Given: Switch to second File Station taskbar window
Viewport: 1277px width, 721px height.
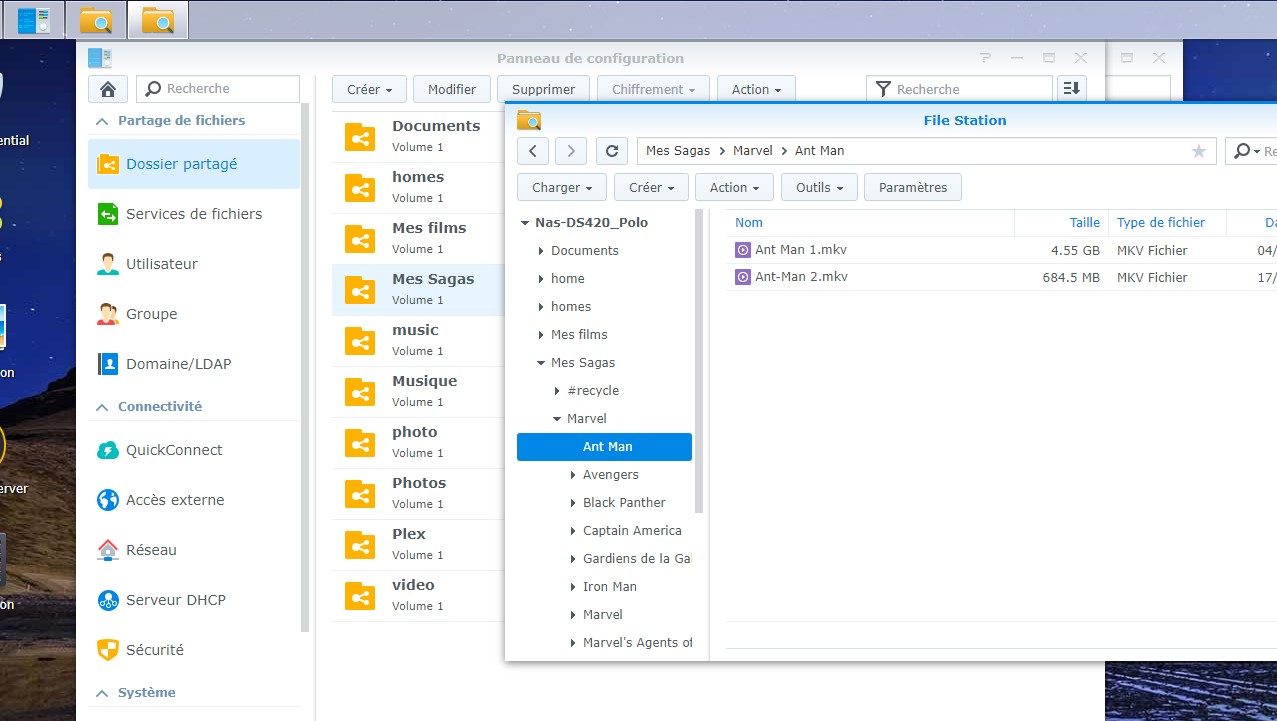Looking at the screenshot, I should (157, 19).
